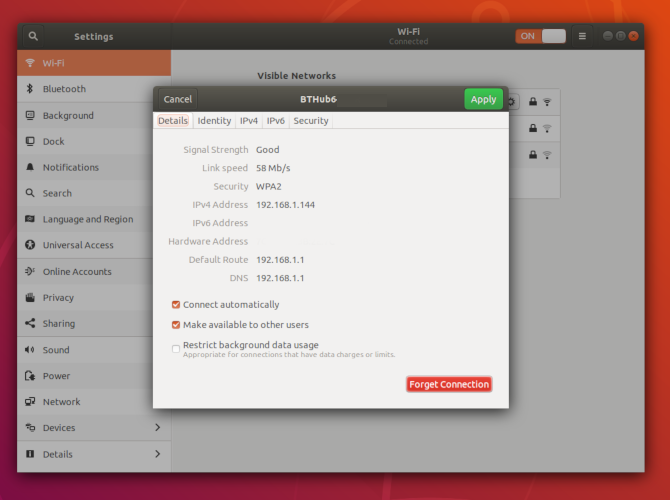Screen dimensions: 670x500
Task: Click the Universal Access icon
Action: tap(30, 245)
